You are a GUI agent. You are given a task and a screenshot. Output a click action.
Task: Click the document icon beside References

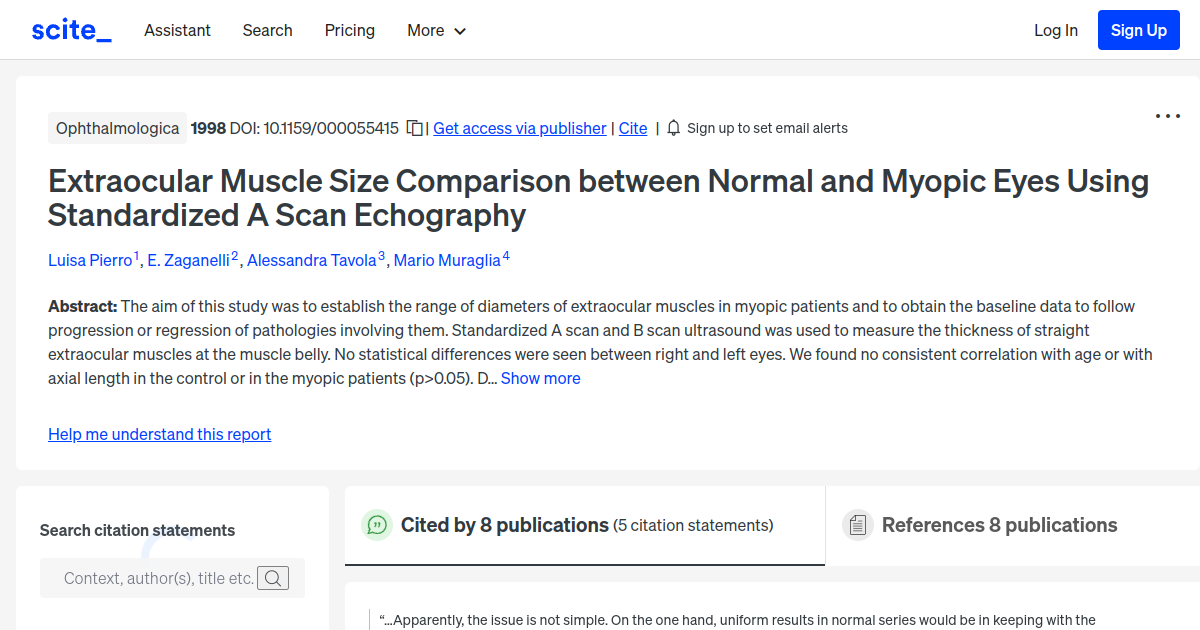click(x=857, y=524)
